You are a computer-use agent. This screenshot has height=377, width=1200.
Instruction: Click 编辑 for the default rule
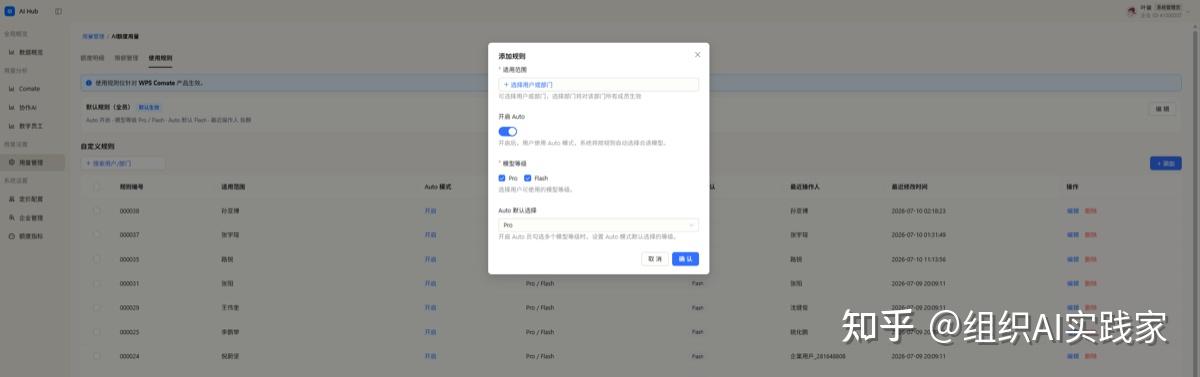click(x=1161, y=109)
